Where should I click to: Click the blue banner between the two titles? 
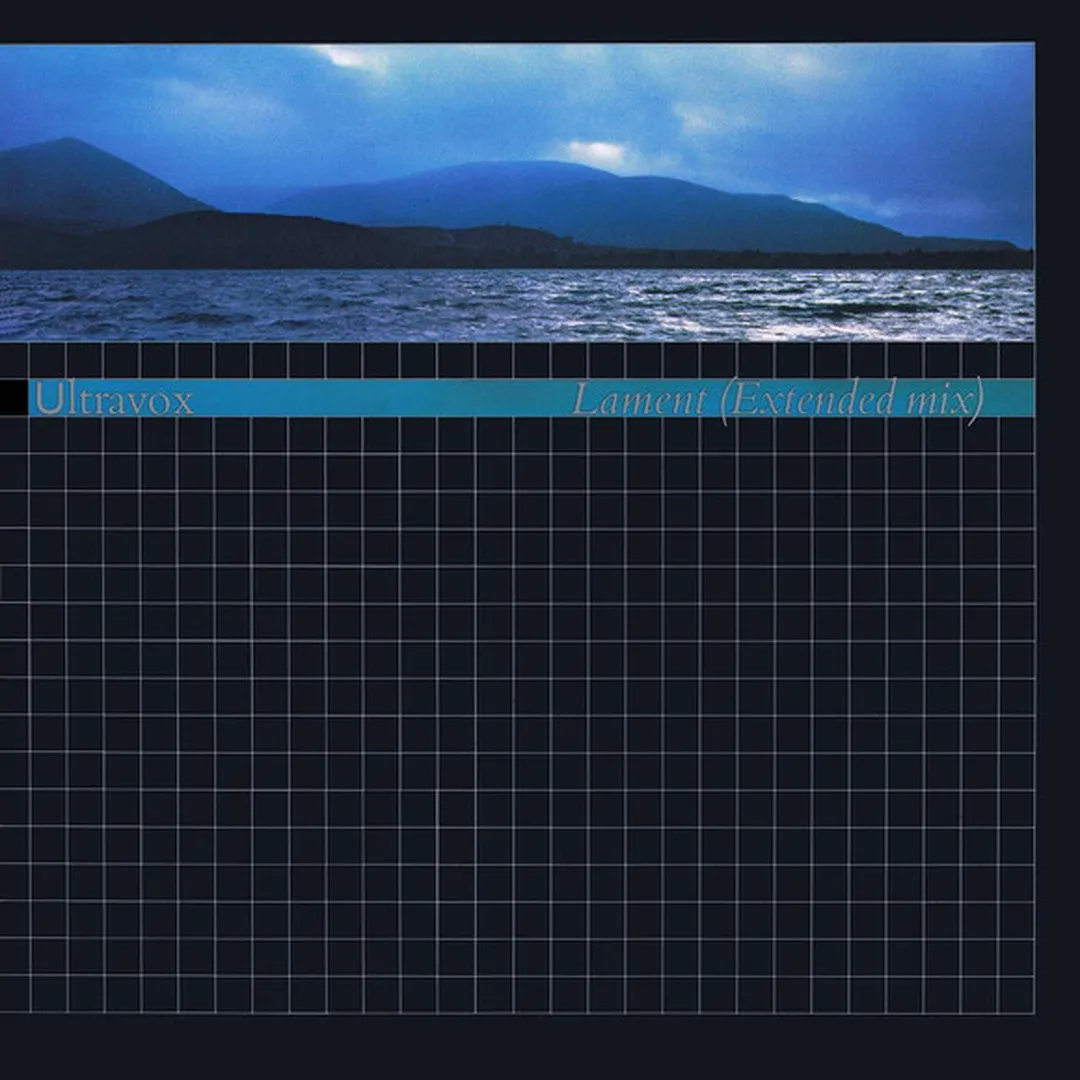(x=380, y=399)
